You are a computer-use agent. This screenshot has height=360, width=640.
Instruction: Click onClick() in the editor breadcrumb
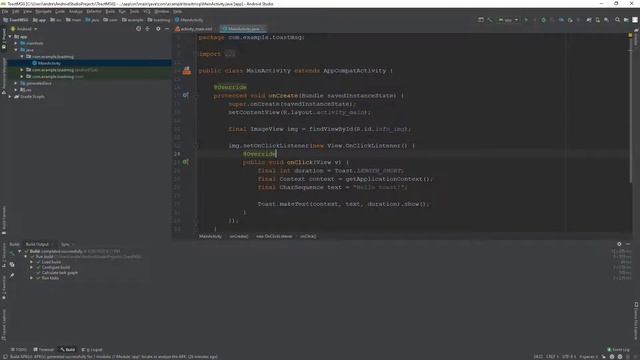click(x=308, y=236)
